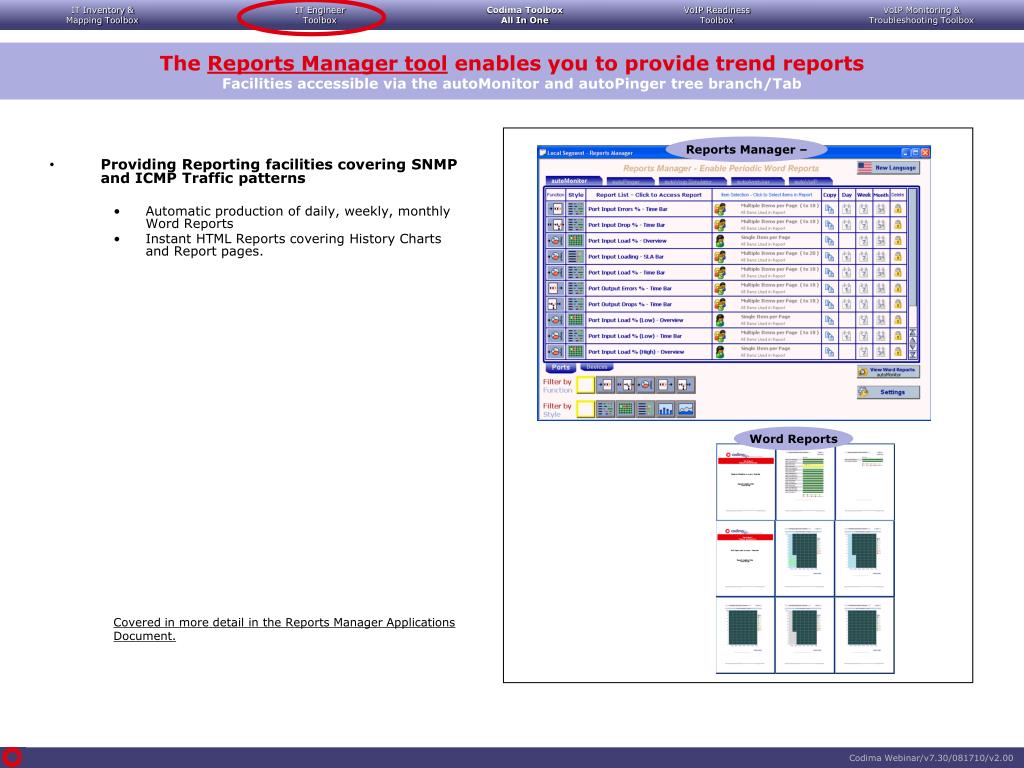This screenshot has height=768, width=1024.
Task: Click the report list vertical scrollbar
Action: pyautogui.click(x=913, y=248)
